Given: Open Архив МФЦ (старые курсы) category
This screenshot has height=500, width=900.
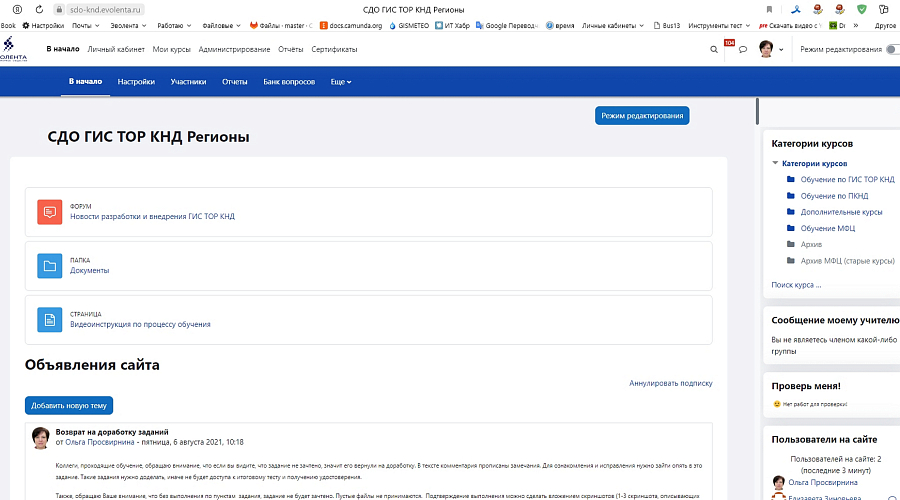Looking at the screenshot, I should 847,261.
